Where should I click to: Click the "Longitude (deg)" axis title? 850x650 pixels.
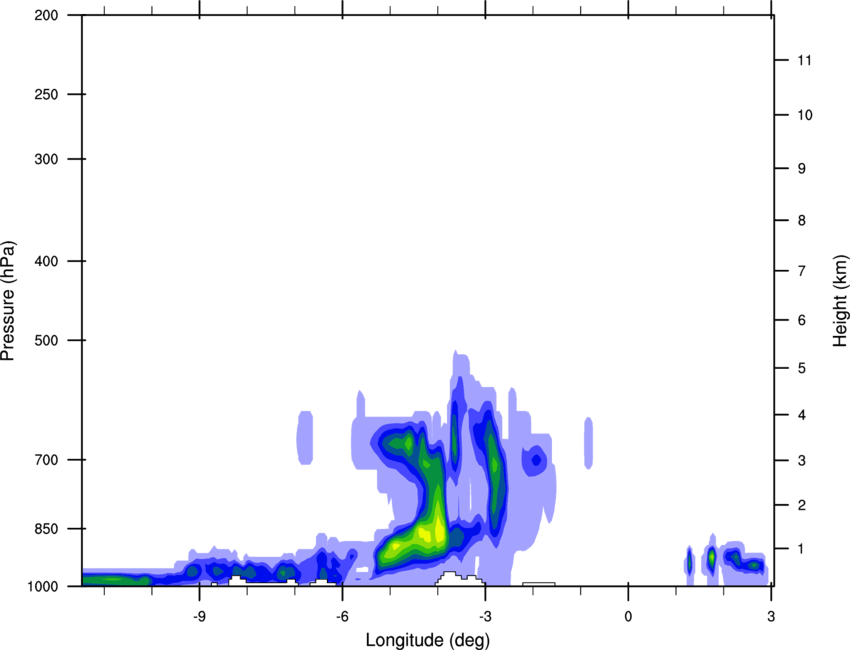click(428, 640)
